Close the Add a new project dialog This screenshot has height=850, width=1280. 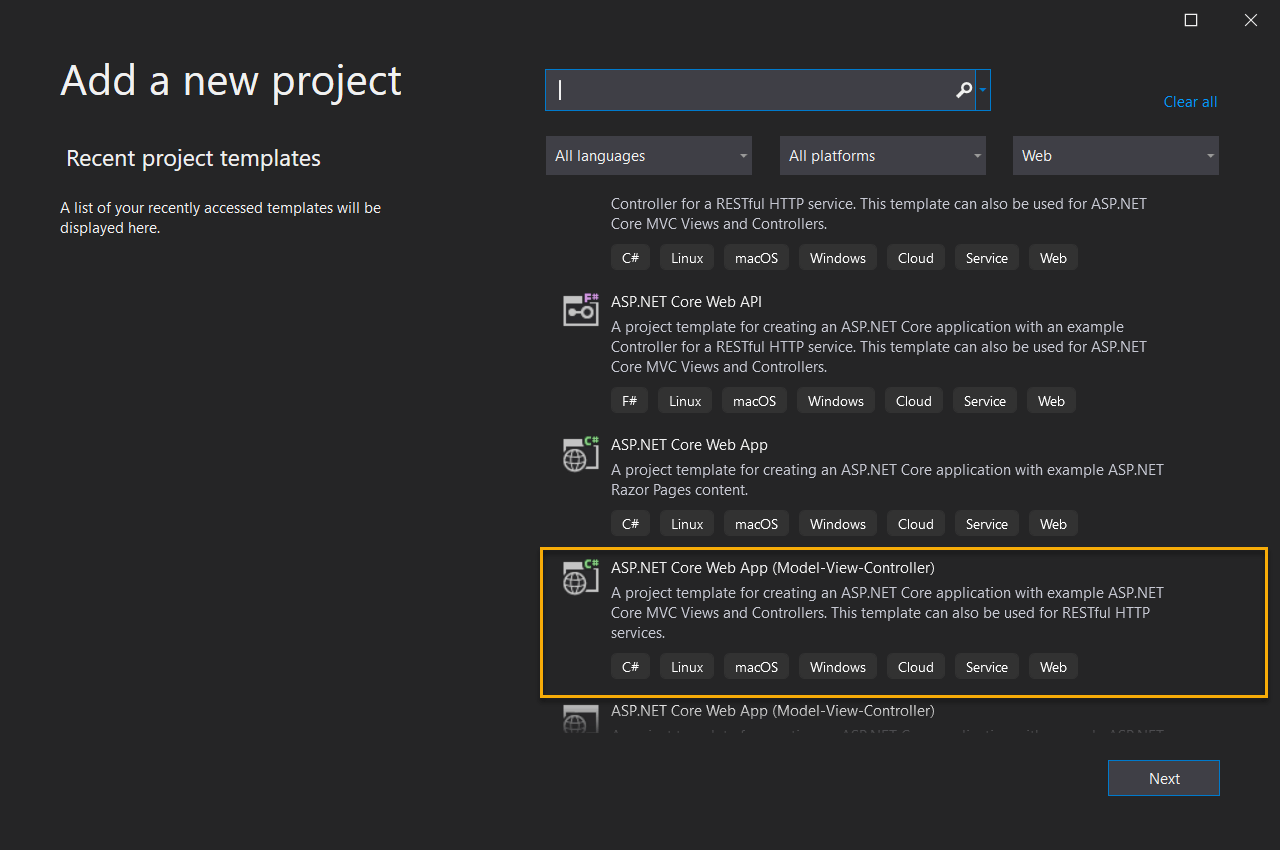coord(1250,20)
